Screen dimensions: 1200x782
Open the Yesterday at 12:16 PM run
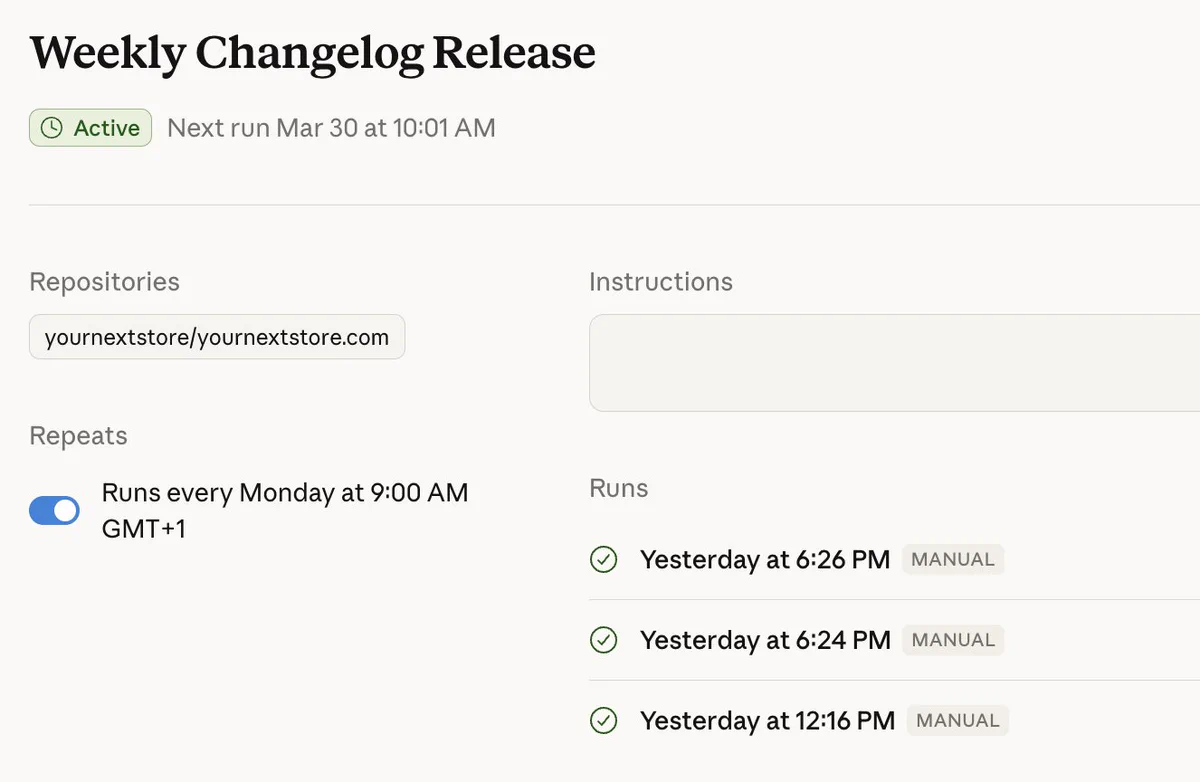[x=895, y=721]
